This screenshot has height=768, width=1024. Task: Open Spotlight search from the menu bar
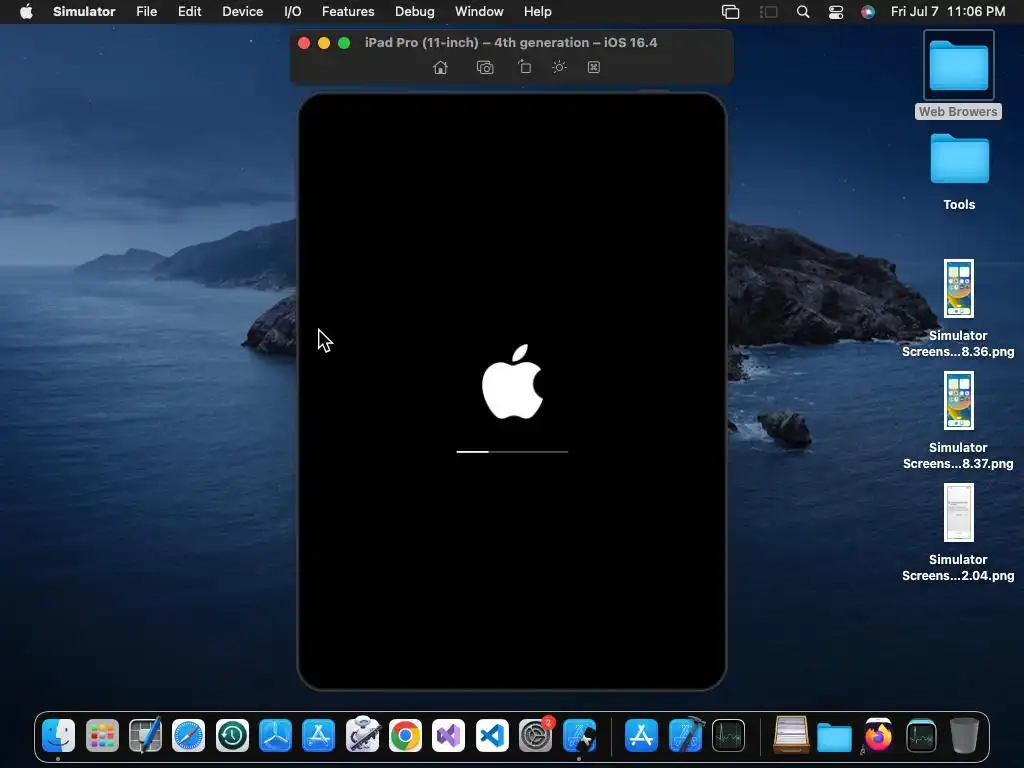(x=803, y=12)
